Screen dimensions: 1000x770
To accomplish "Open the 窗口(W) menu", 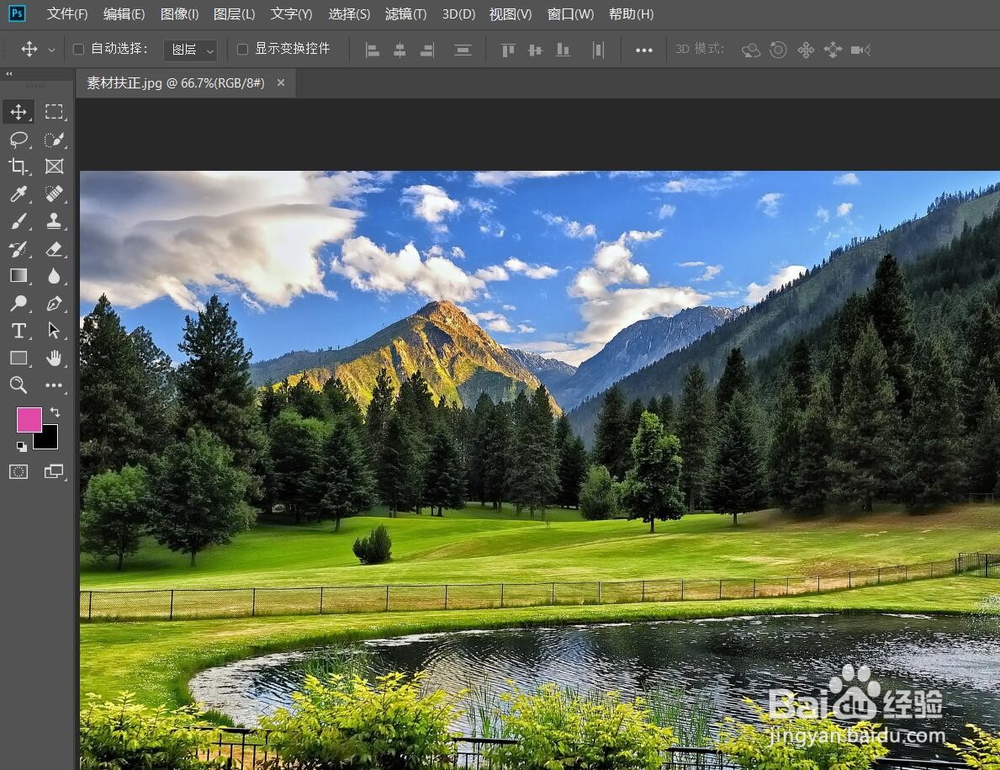I will (570, 14).
